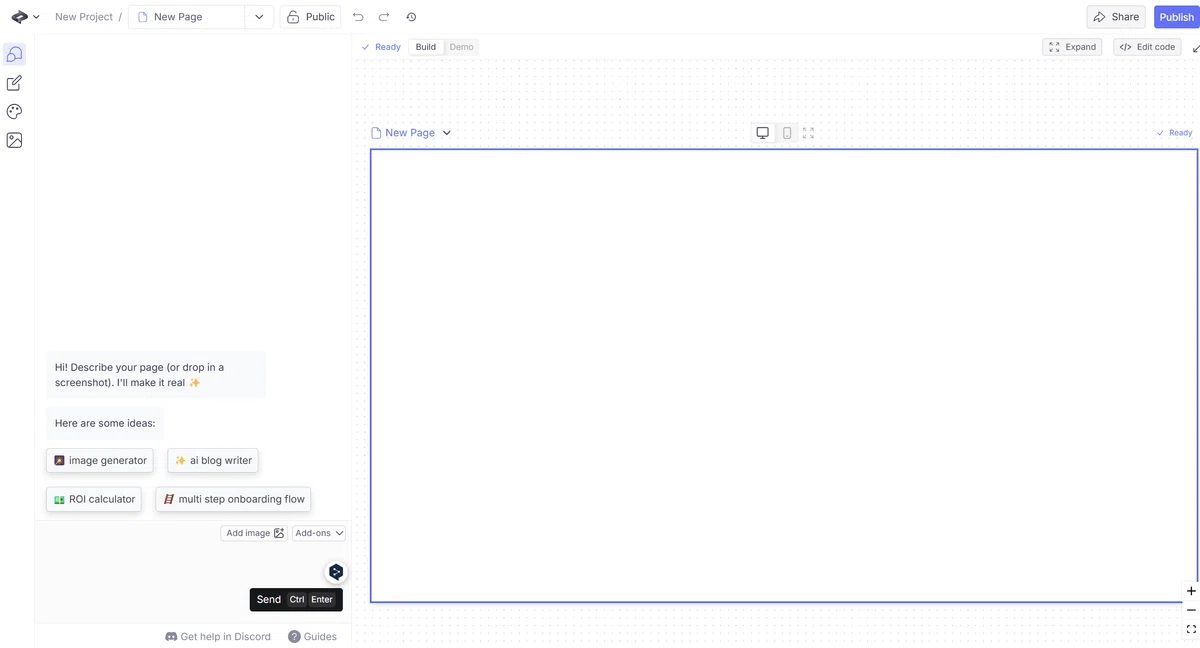Open the app logo menu
Viewport: 1200px width, 648px height.
(25, 17)
